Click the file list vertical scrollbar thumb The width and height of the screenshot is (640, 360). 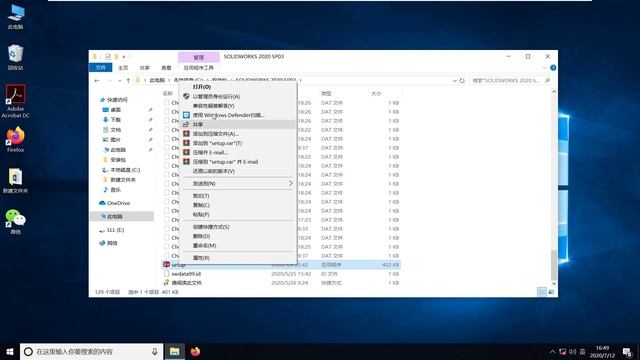click(x=554, y=264)
